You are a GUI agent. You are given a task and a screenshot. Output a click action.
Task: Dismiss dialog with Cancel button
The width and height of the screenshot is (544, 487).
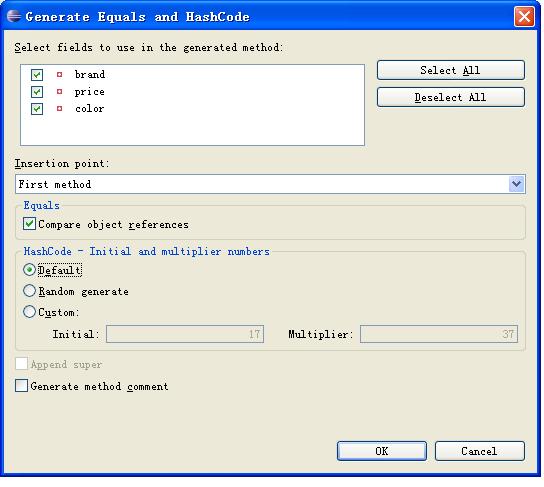pyautogui.click(x=479, y=451)
